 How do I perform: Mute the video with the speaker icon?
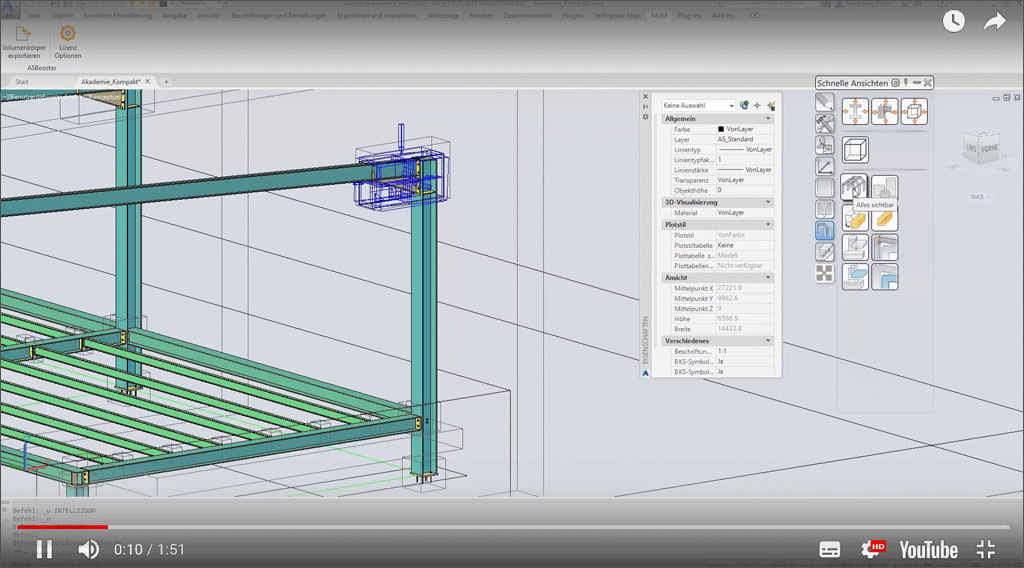(x=89, y=549)
